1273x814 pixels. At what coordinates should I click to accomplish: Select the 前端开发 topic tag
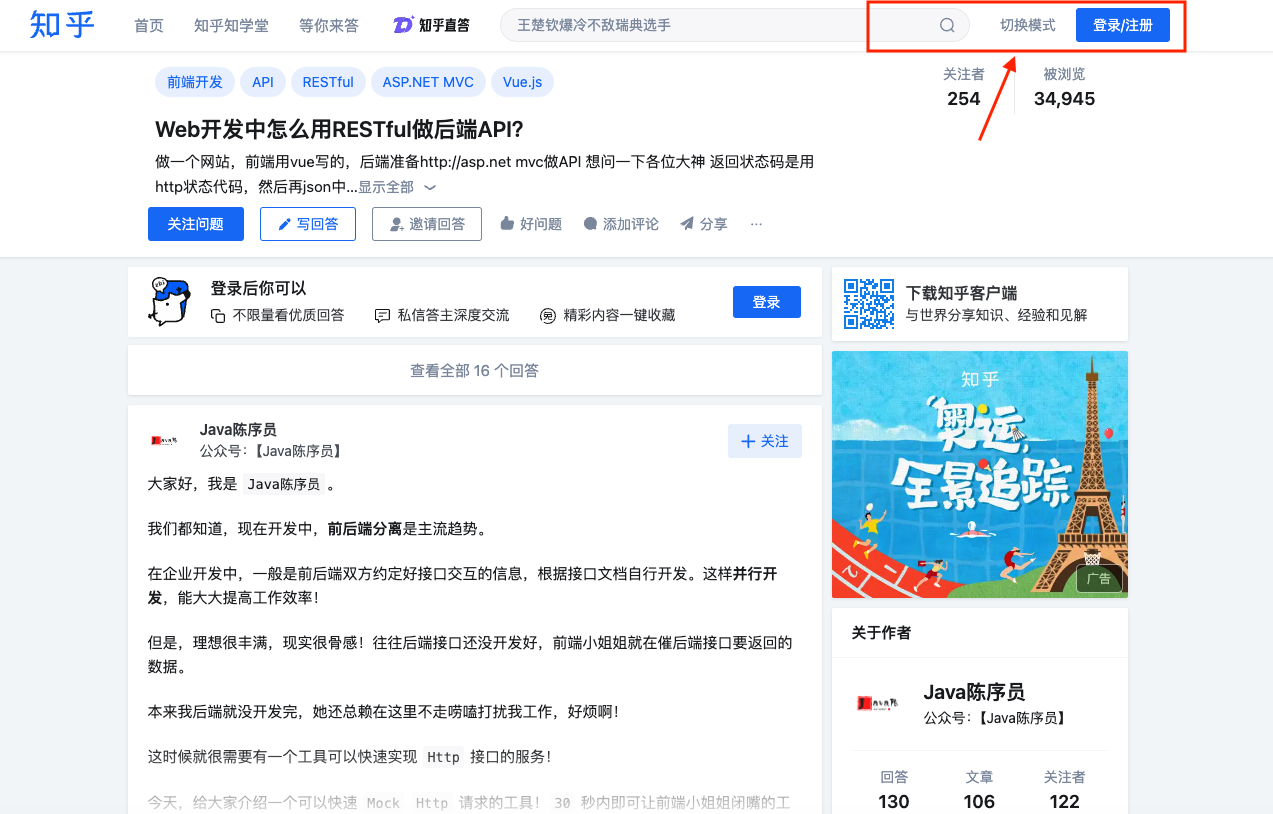click(x=195, y=82)
